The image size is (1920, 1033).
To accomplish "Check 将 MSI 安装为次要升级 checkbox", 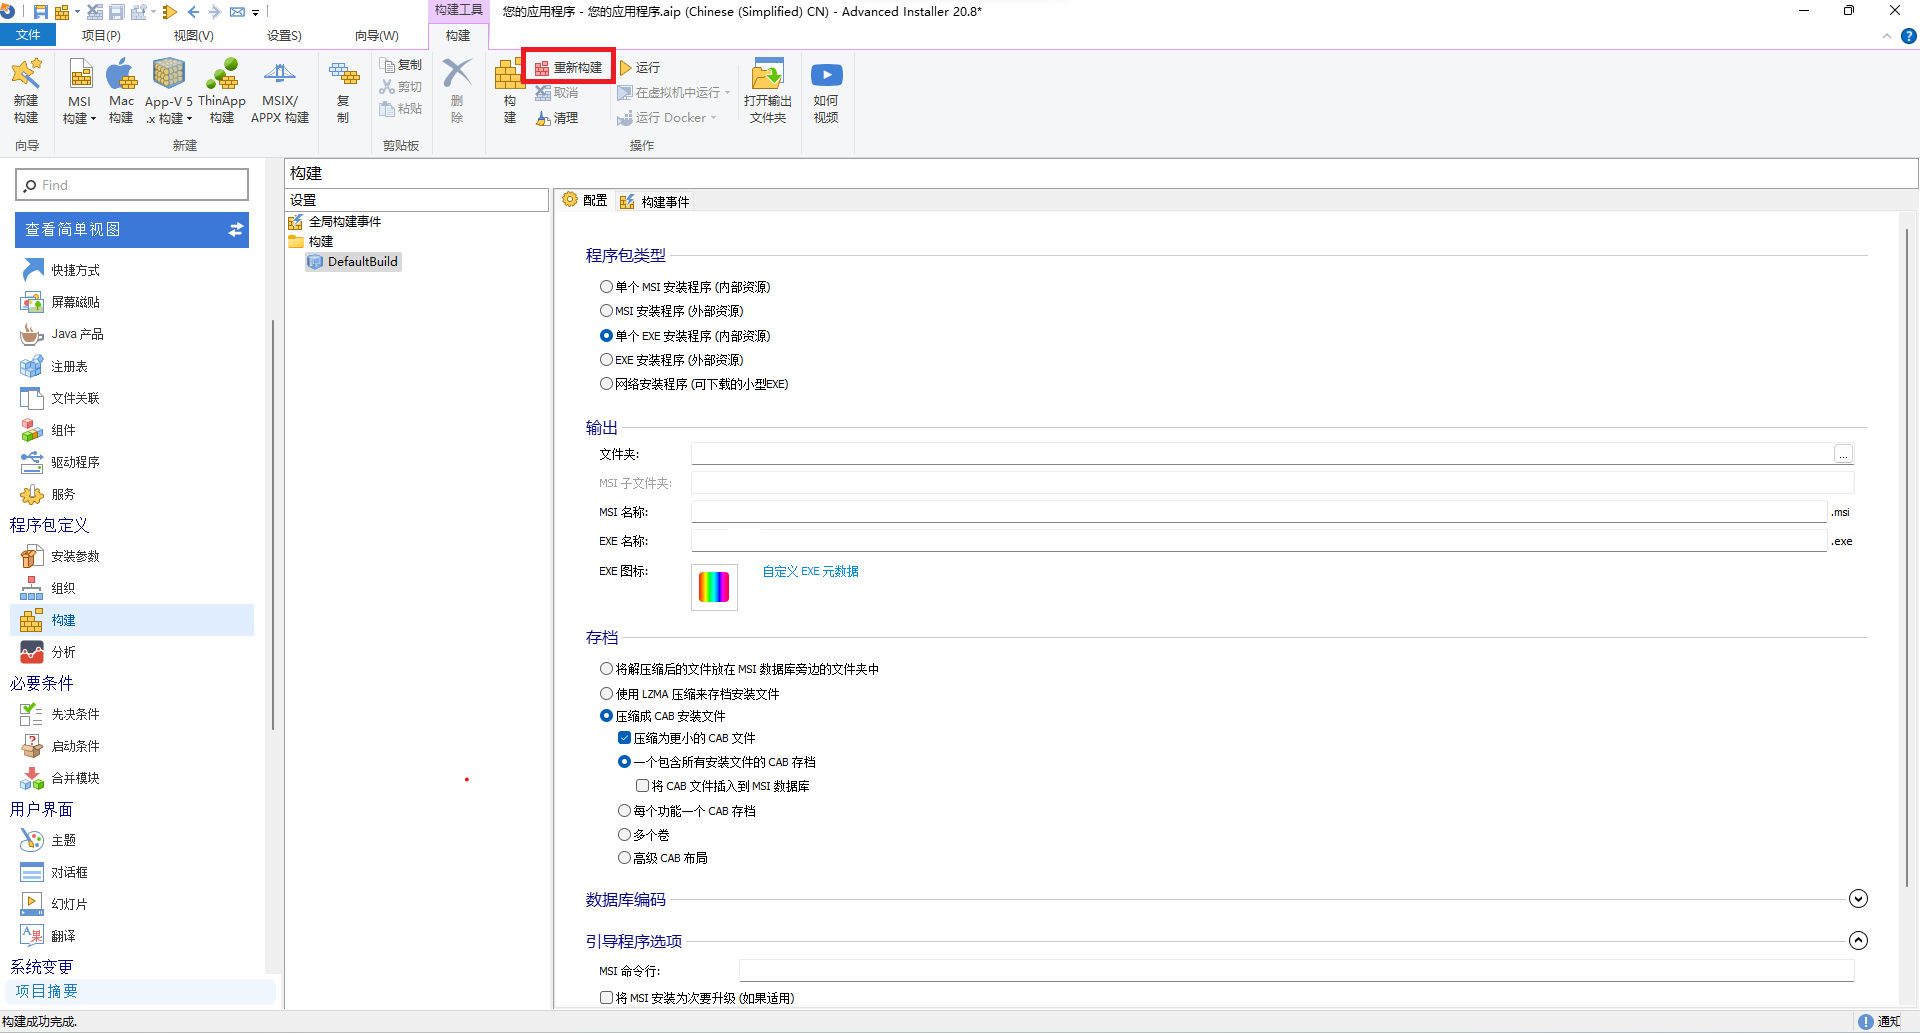I will click(606, 998).
